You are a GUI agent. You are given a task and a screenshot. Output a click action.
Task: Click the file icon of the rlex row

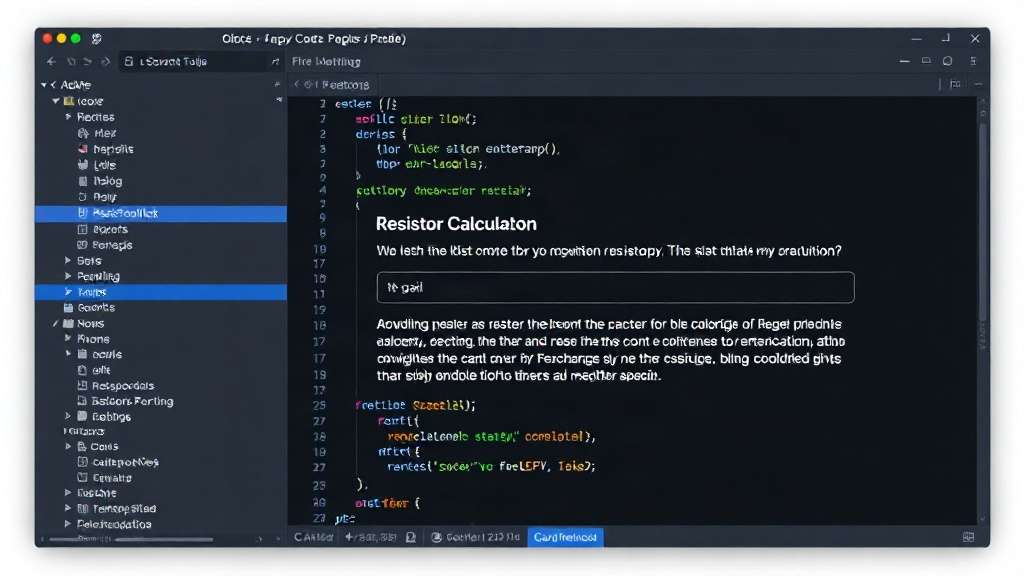coord(83,133)
